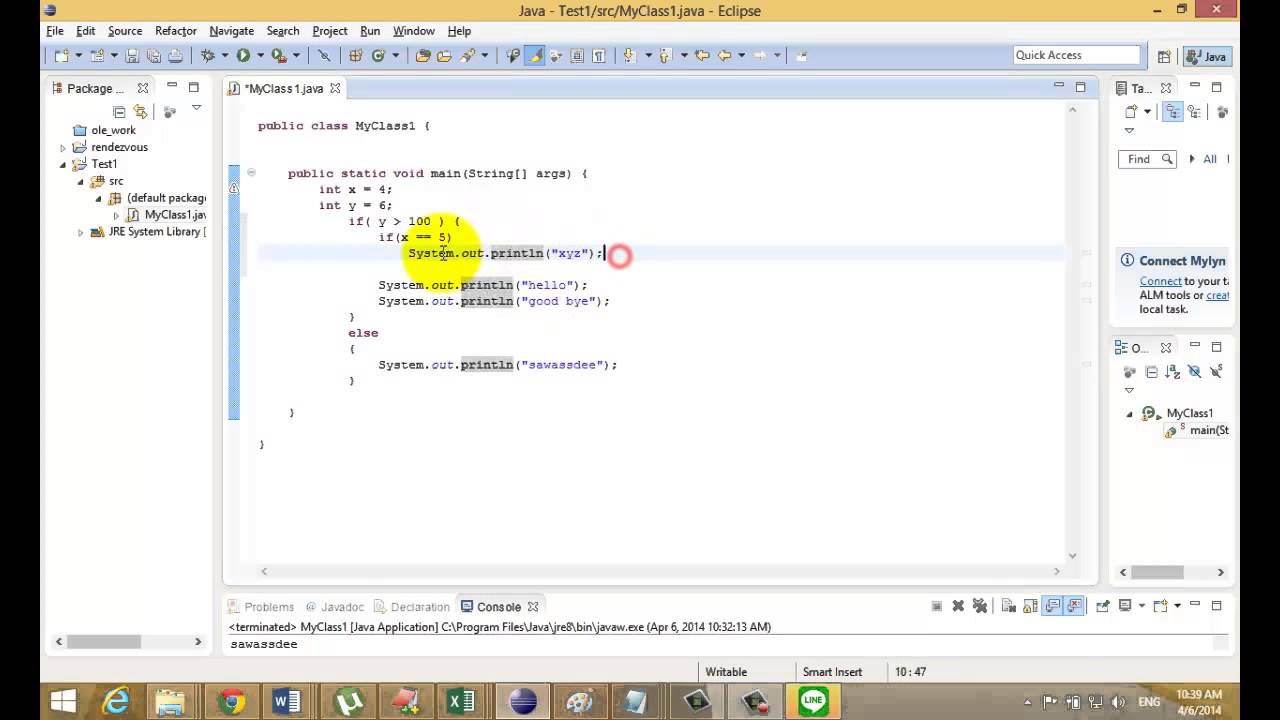
Task: Click the Previous Annotation arrow icon
Action: pyautogui.click(x=665, y=56)
